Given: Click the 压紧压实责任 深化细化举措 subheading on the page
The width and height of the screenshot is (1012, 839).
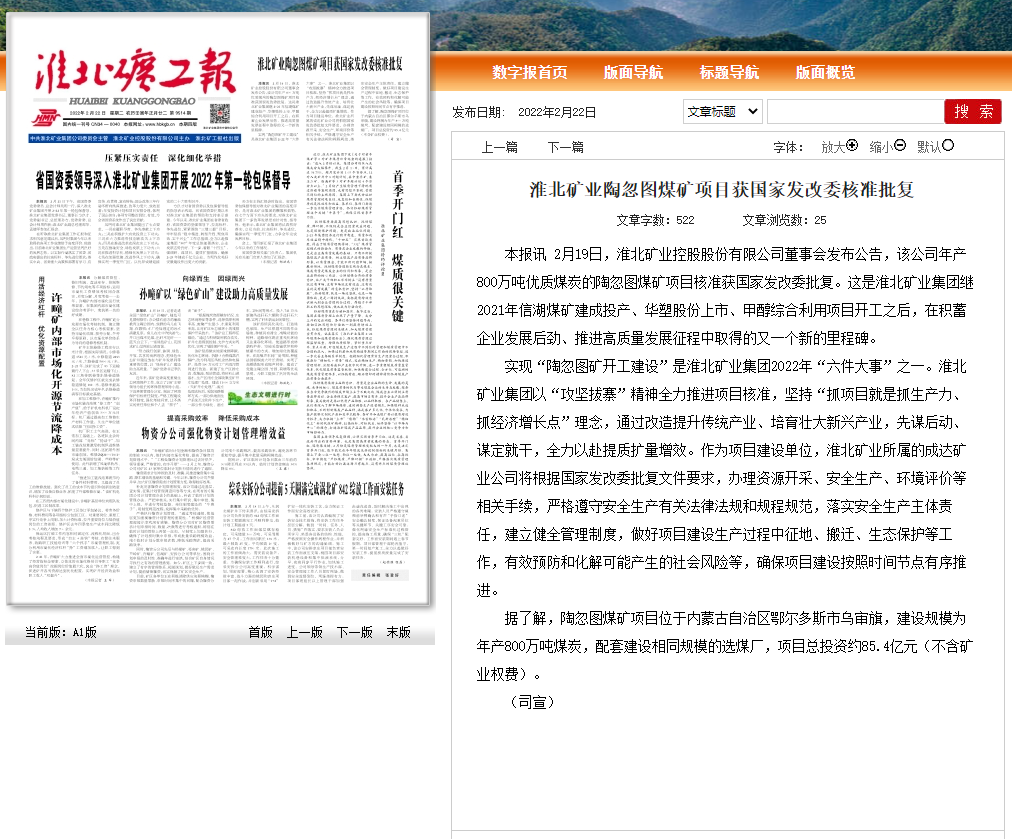Looking at the screenshot, I should click(163, 157).
